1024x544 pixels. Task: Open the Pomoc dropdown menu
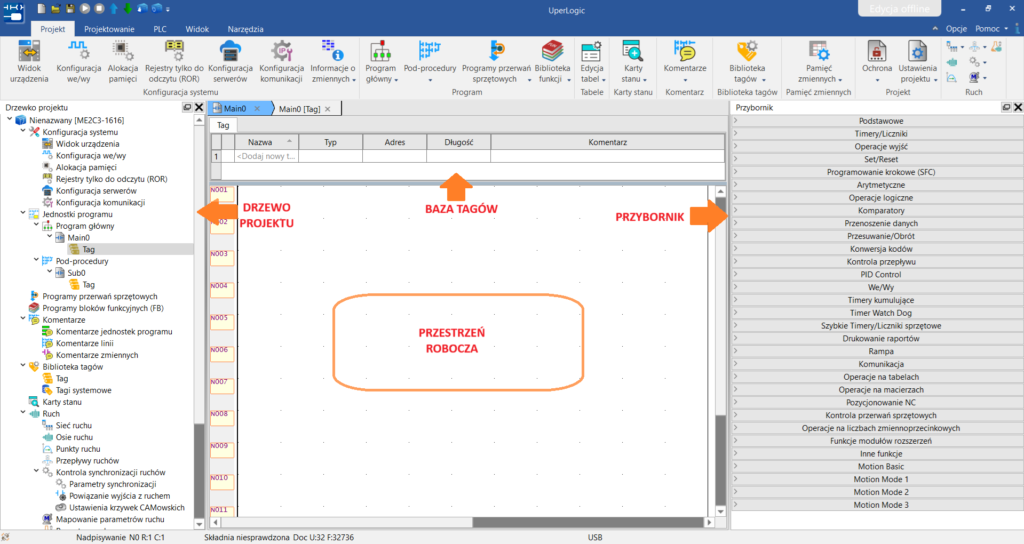pos(991,29)
